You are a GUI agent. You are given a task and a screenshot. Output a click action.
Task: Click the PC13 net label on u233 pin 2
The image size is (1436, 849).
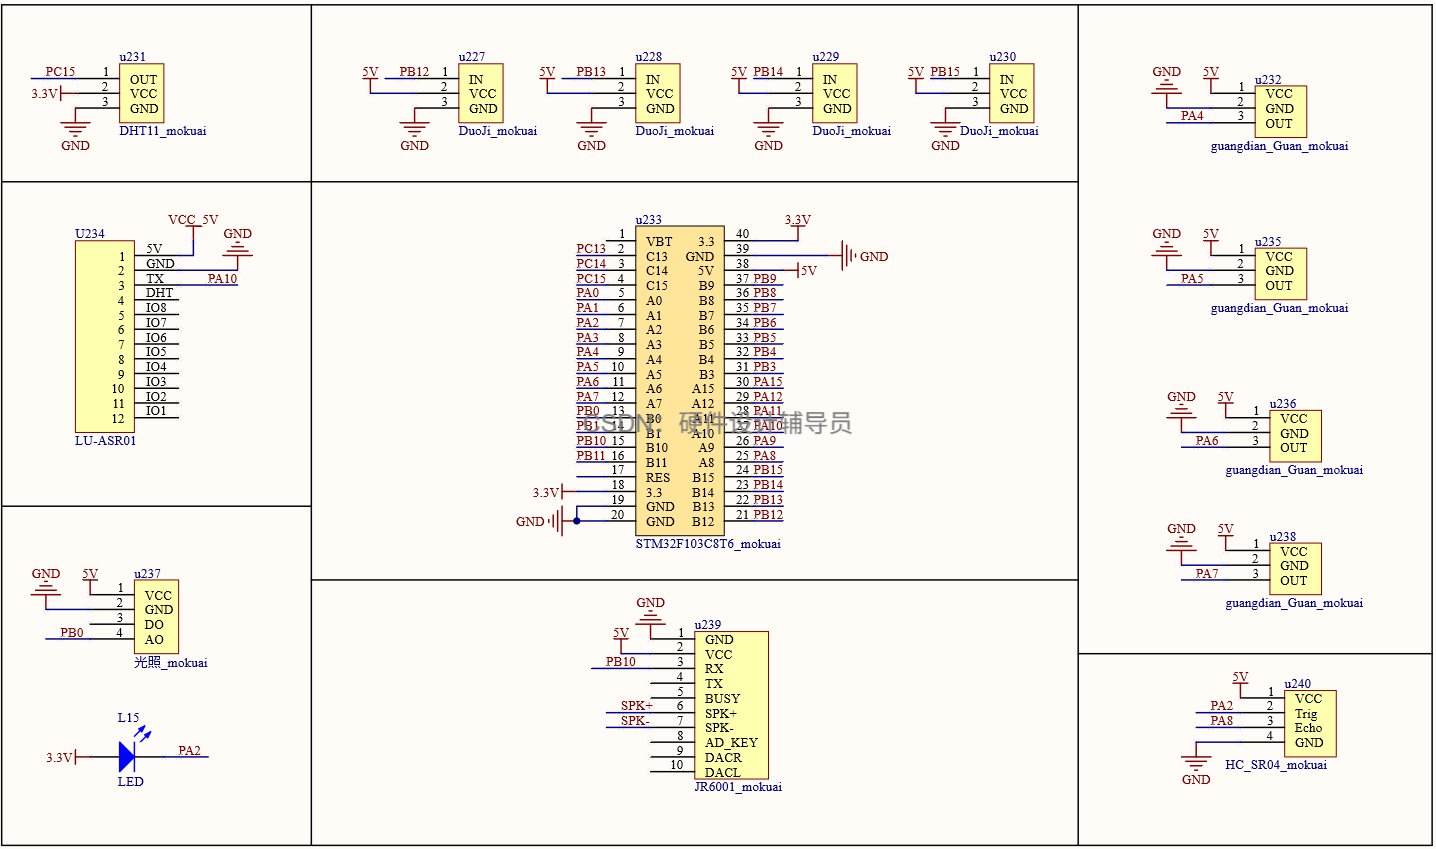[x=591, y=249]
